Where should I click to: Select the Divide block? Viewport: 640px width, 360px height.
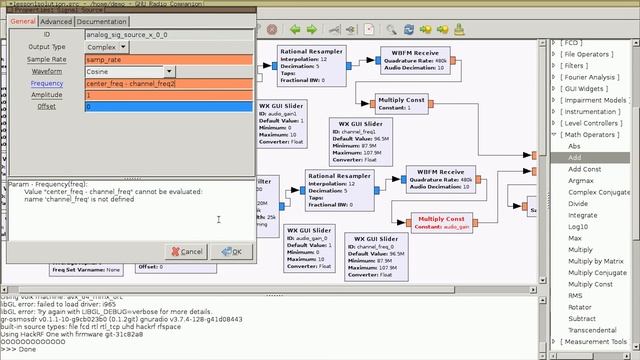[x=578, y=203]
